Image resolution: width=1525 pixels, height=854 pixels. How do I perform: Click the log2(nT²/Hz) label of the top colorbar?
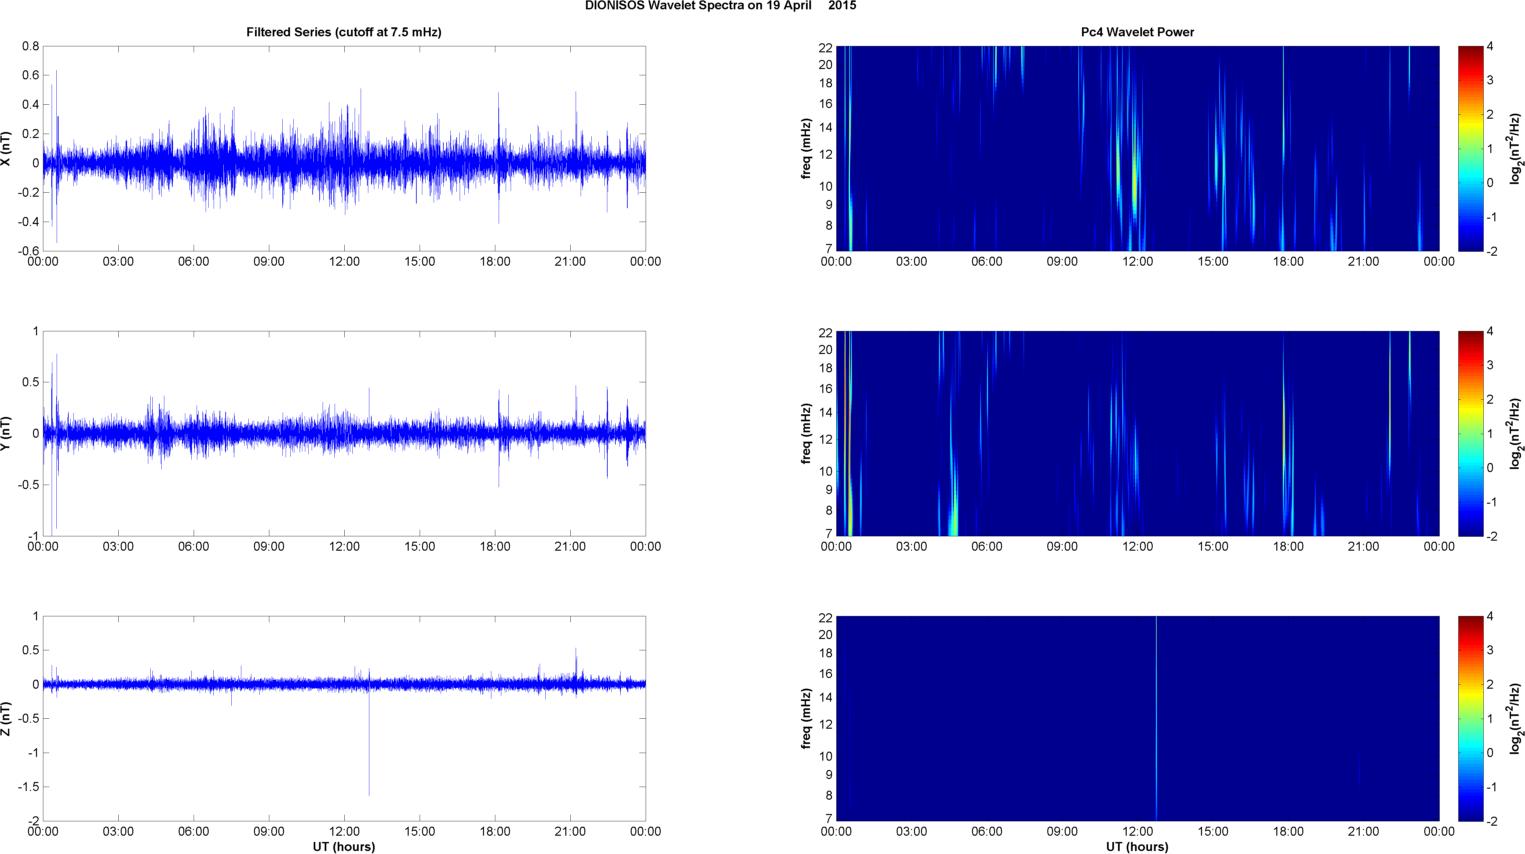[x=1517, y=148]
